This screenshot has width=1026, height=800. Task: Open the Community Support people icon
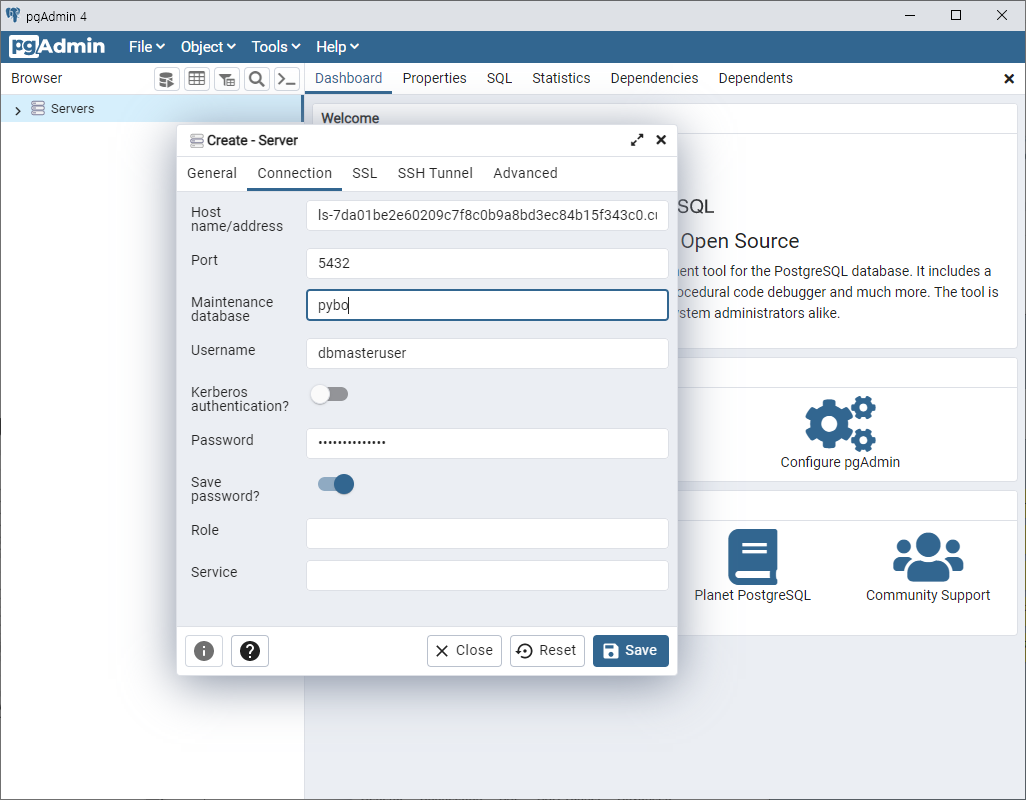[928, 557]
